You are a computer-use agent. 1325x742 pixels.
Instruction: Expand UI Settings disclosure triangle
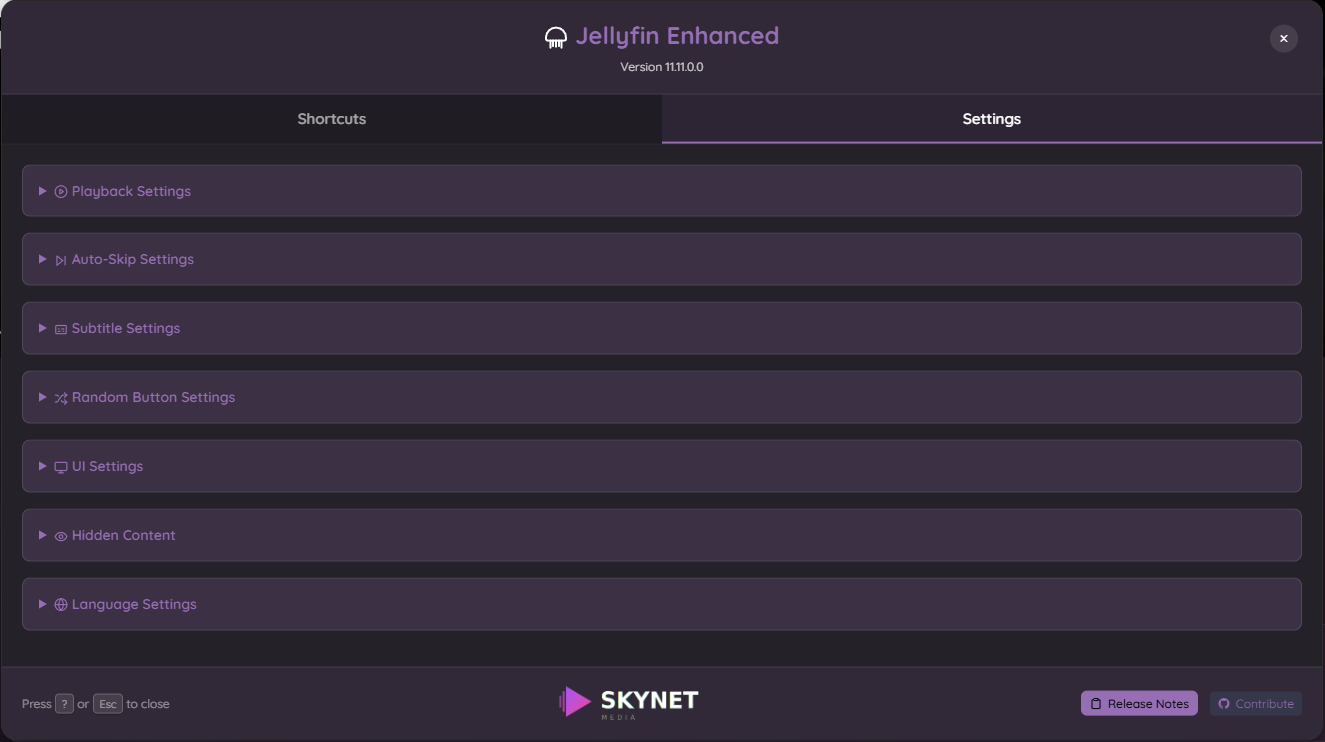click(43, 466)
